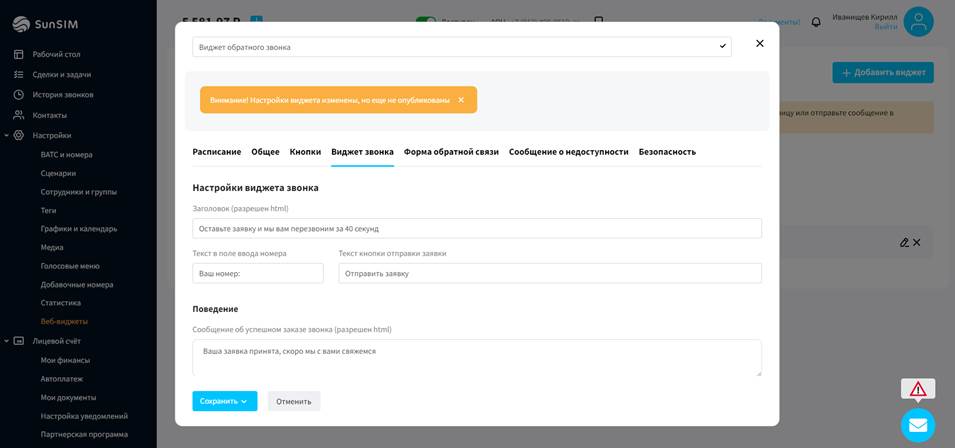Open Сценарии in the sidebar
955x448 pixels.
click(x=58, y=173)
